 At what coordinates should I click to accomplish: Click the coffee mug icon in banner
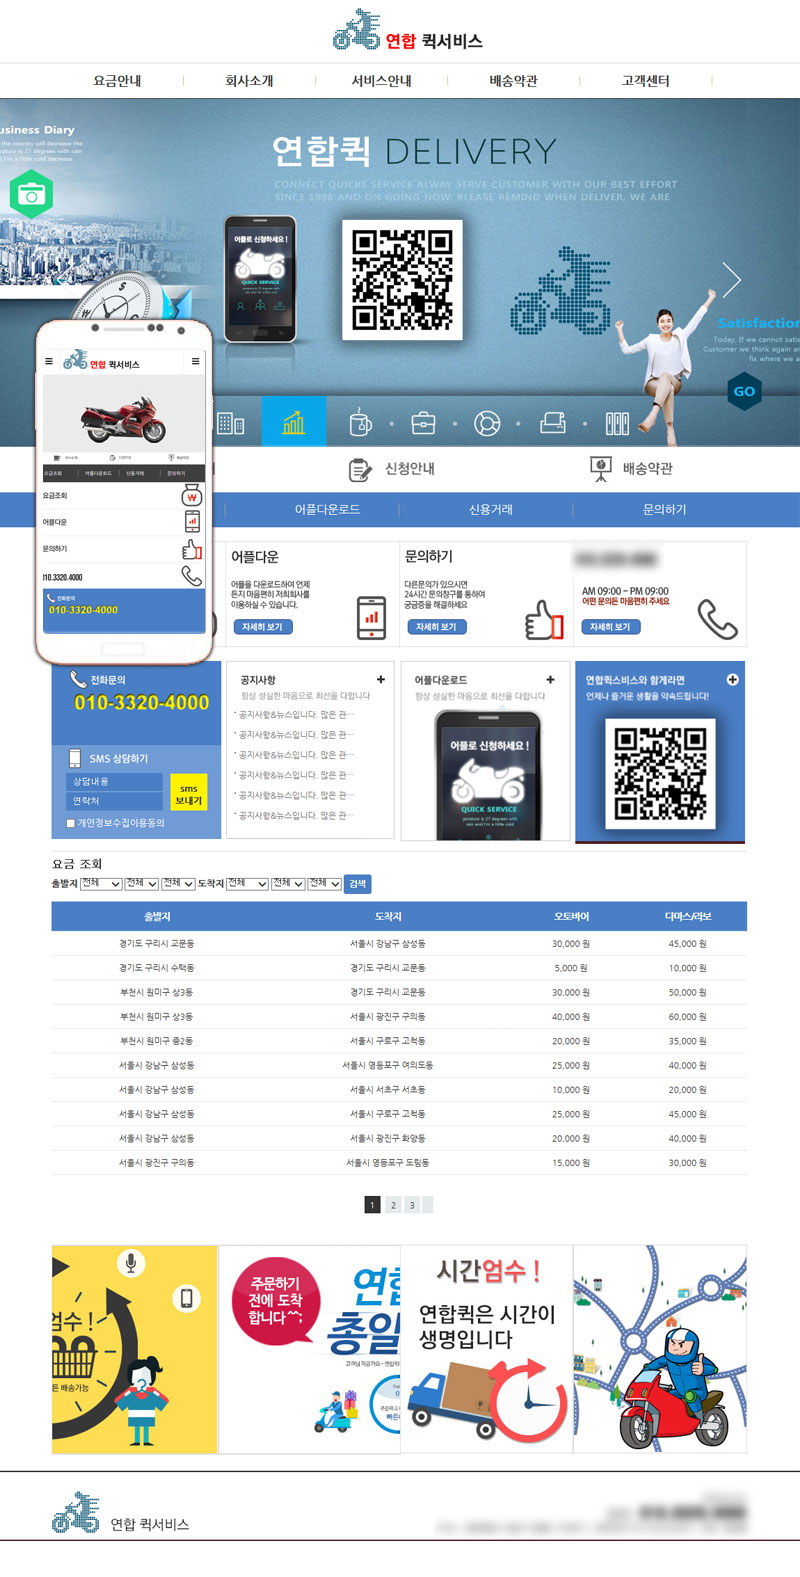pos(360,423)
